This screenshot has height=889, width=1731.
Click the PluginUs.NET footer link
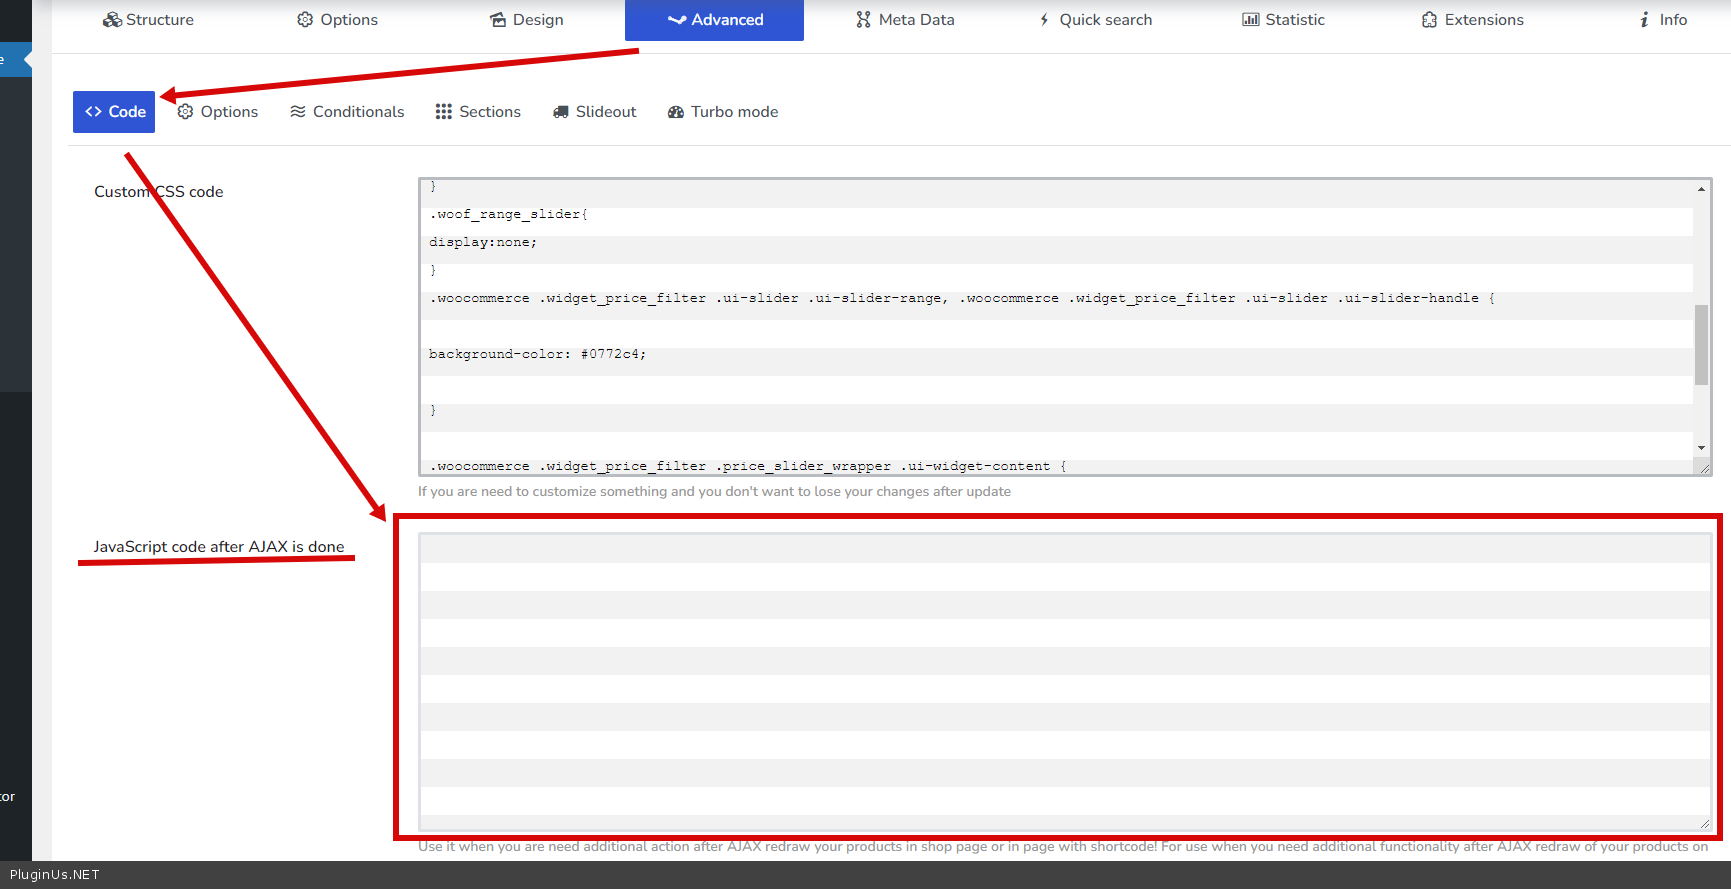click(x=55, y=875)
